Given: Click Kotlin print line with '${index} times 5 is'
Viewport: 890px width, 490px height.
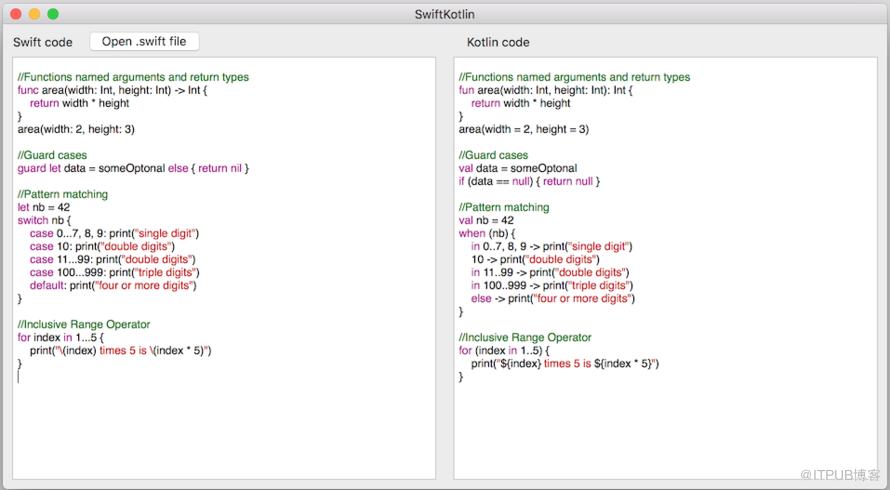Looking at the screenshot, I should pos(565,363).
